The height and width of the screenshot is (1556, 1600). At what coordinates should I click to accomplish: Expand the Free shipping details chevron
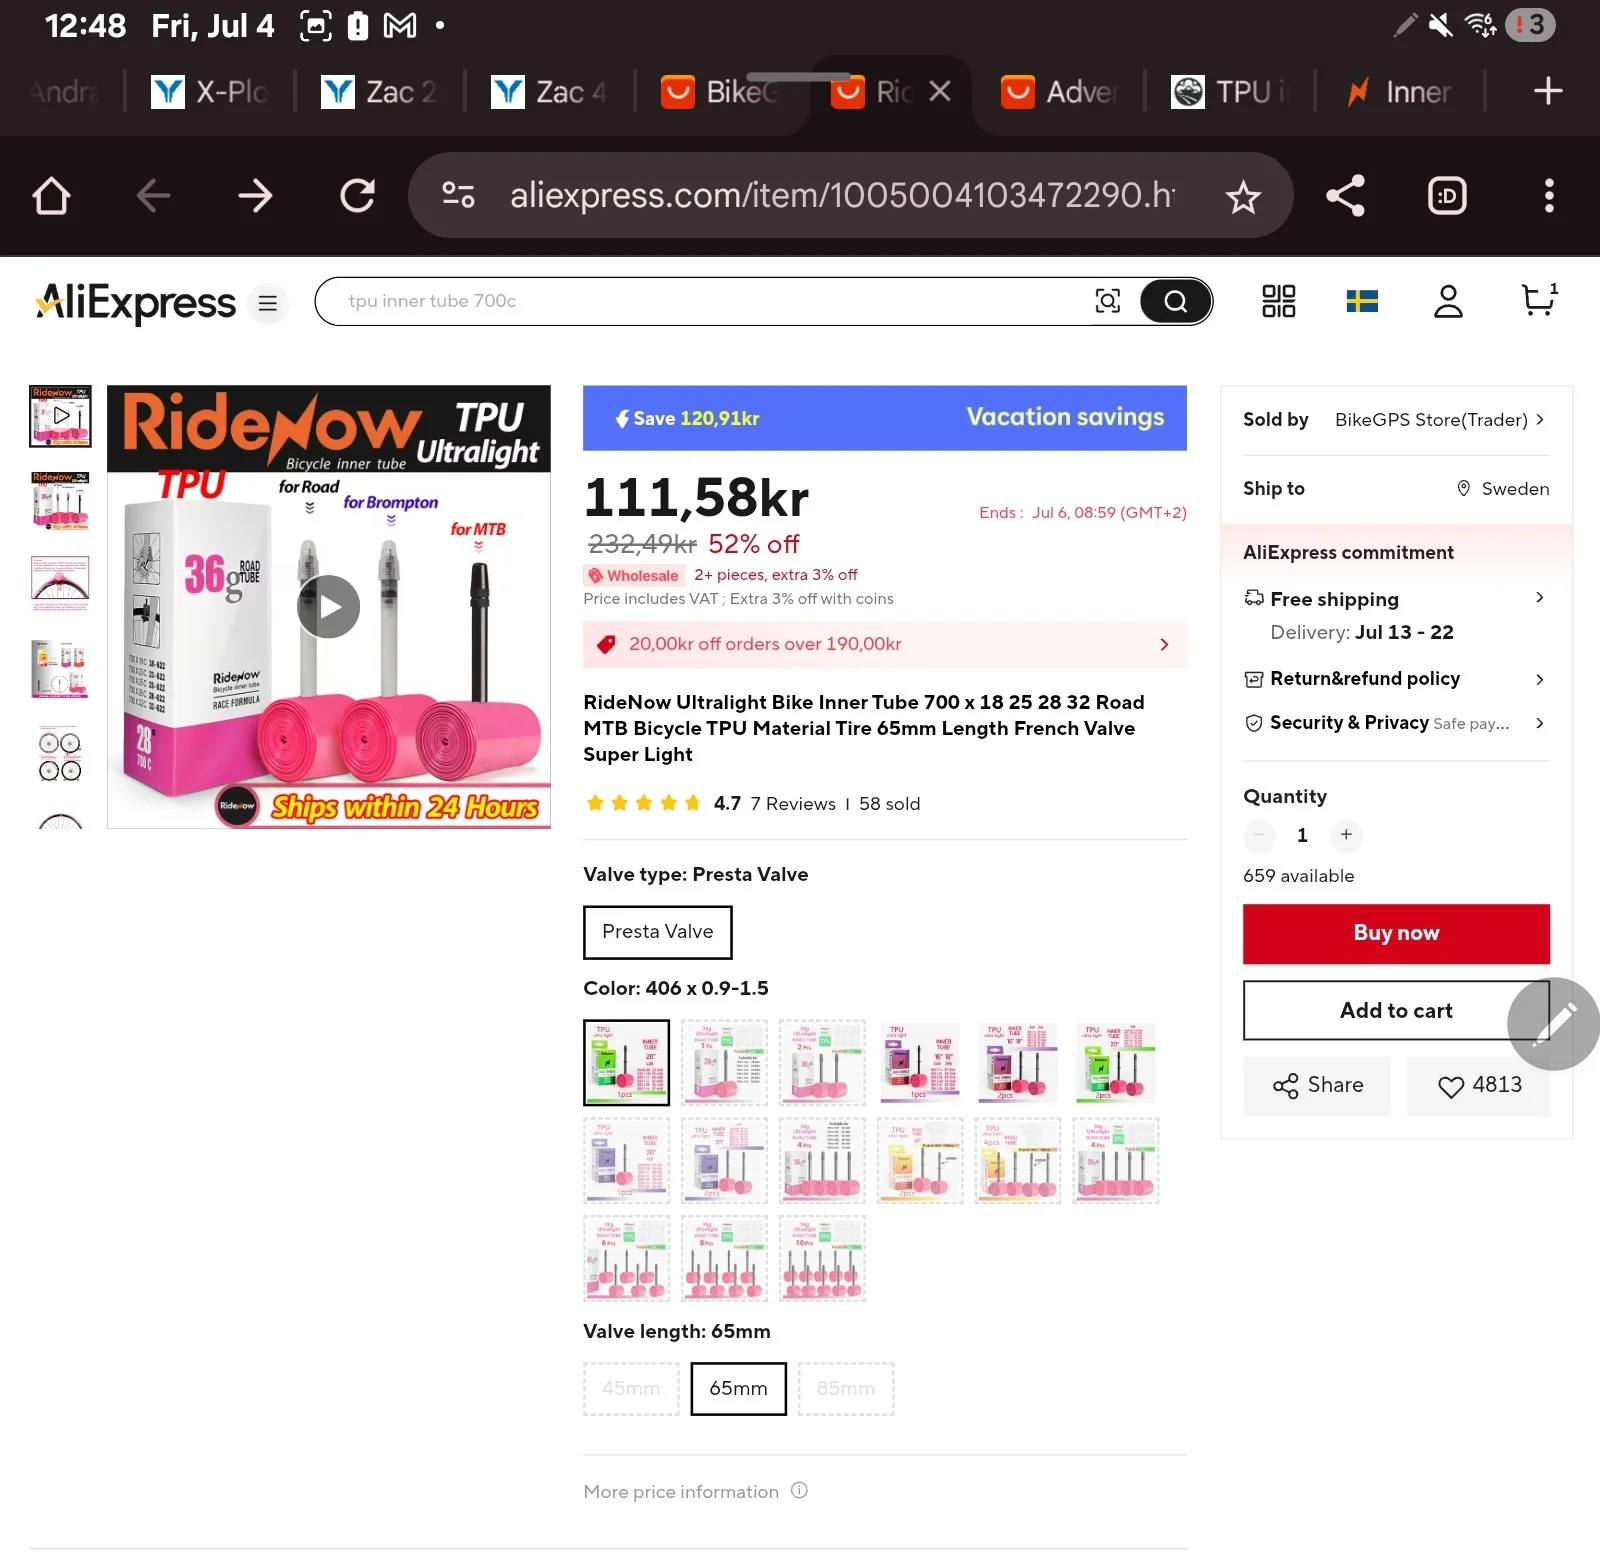tap(1540, 598)
